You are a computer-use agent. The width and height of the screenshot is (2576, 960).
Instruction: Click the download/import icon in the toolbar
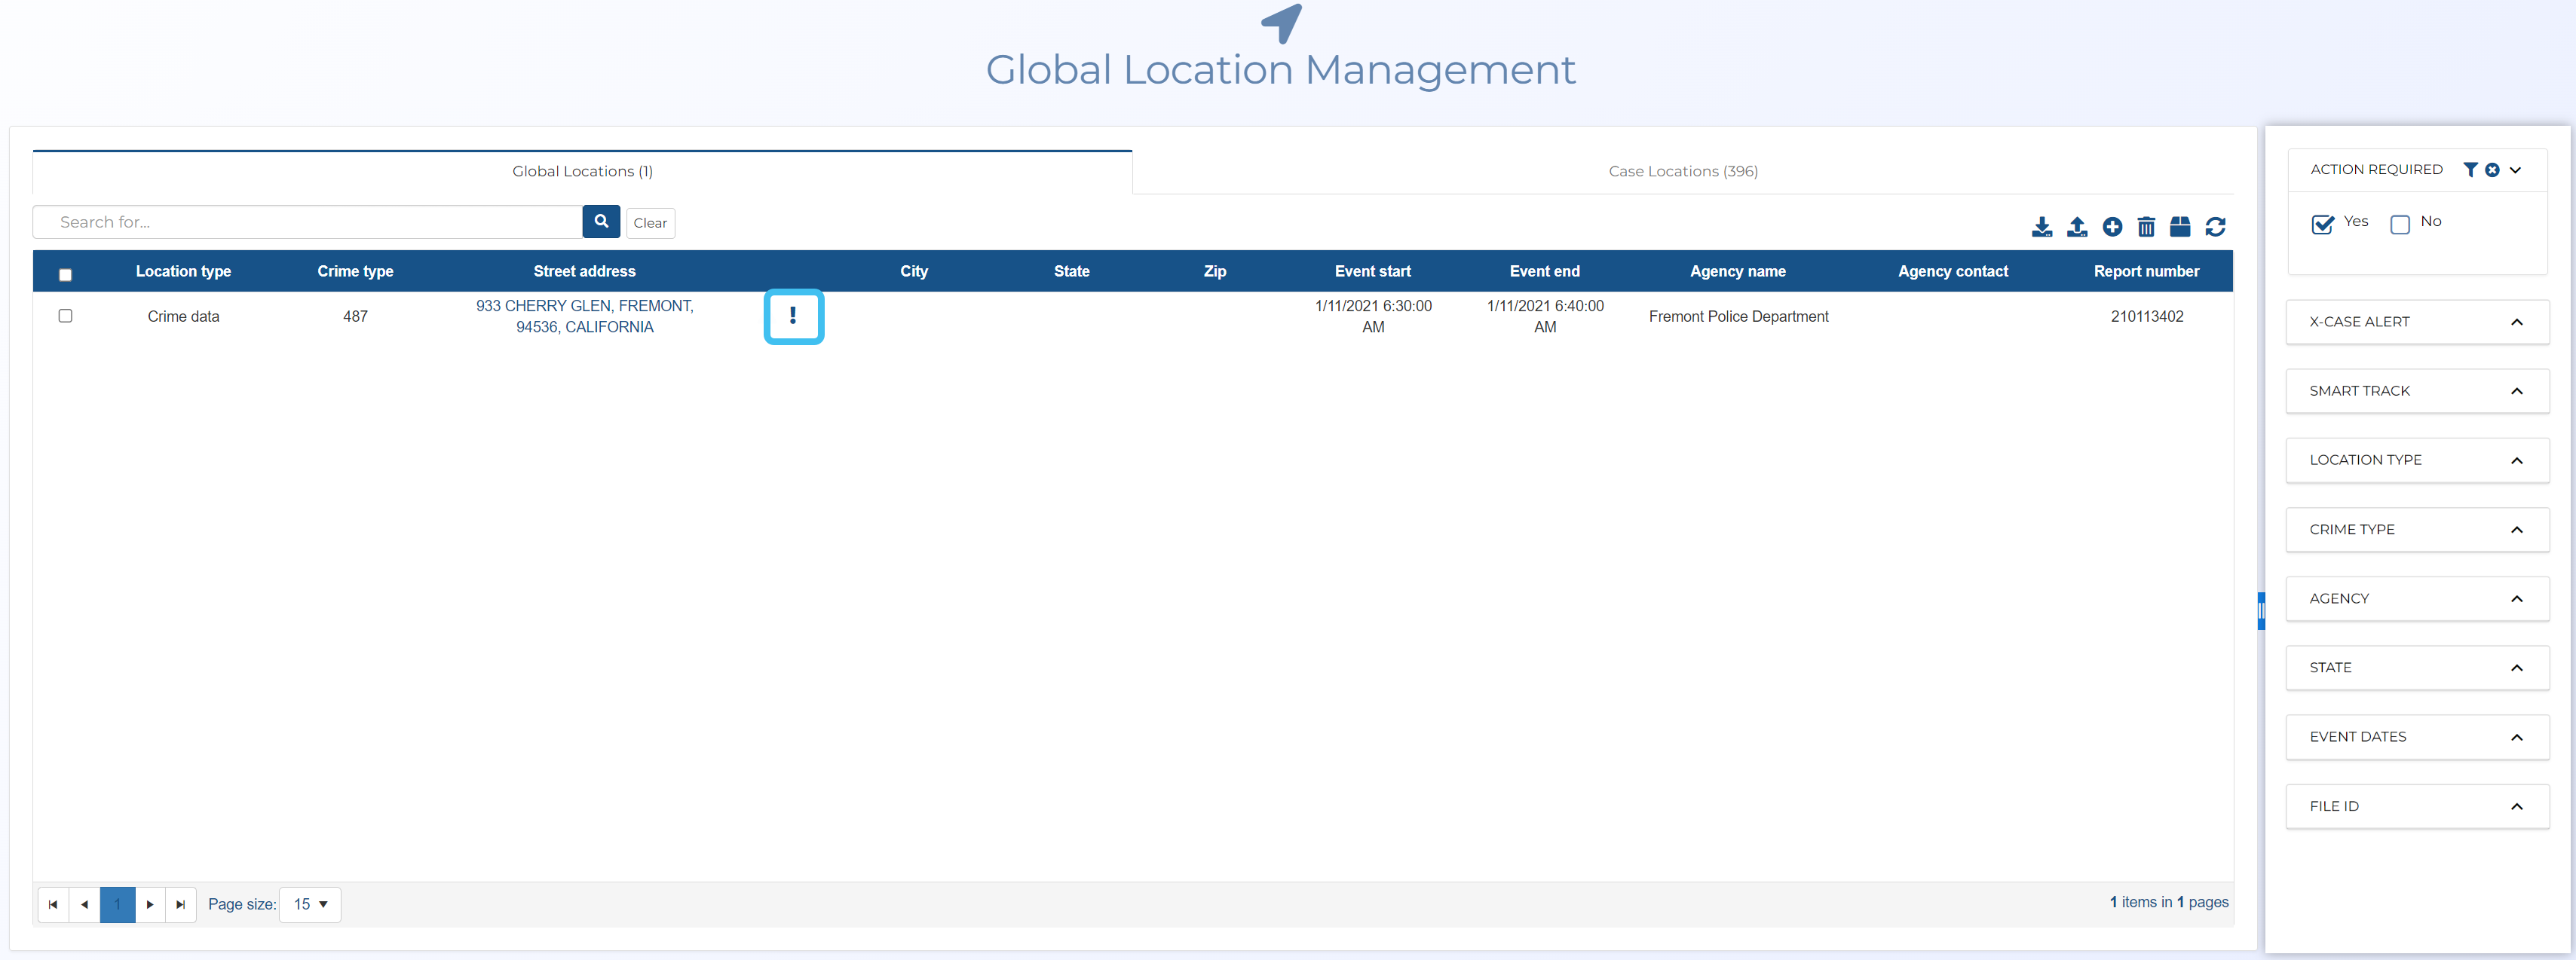[x=2042, y=227]
